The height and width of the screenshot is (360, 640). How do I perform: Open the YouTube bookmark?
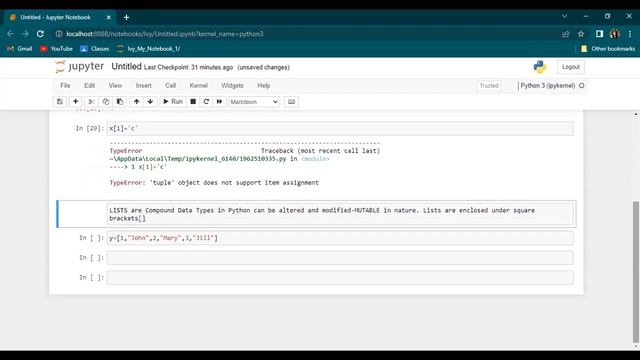[x=56, y=49]
